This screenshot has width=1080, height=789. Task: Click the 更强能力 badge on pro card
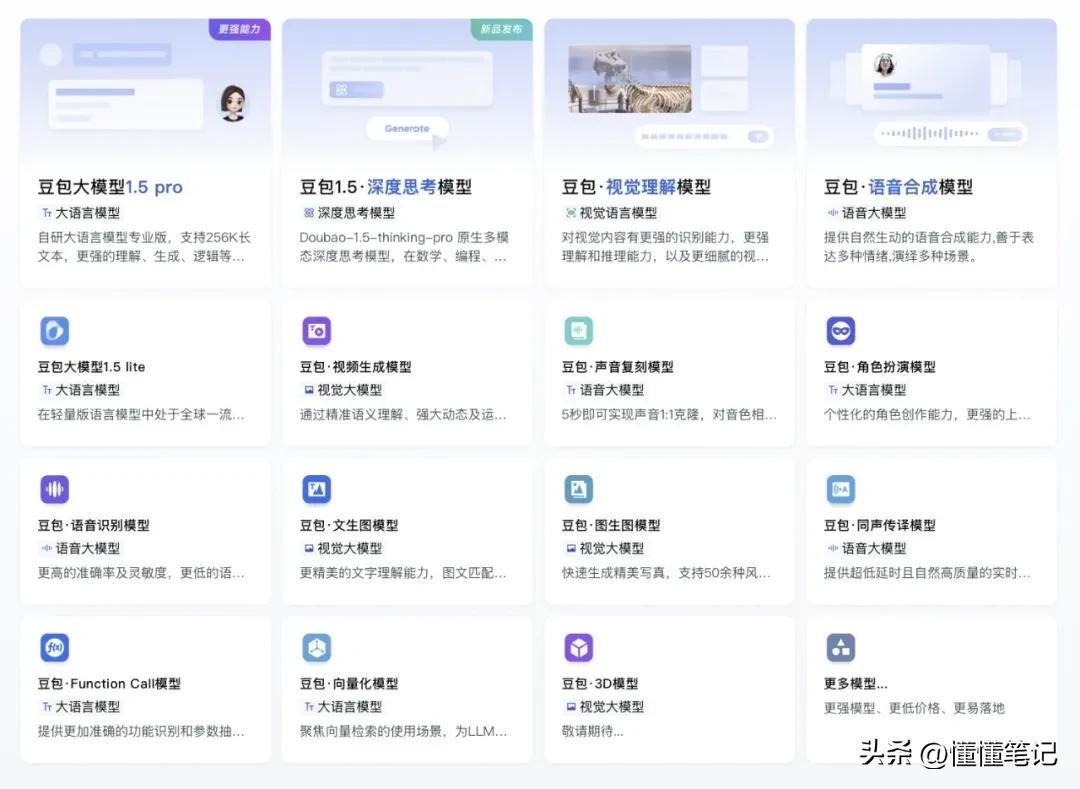tap(240, 29)
